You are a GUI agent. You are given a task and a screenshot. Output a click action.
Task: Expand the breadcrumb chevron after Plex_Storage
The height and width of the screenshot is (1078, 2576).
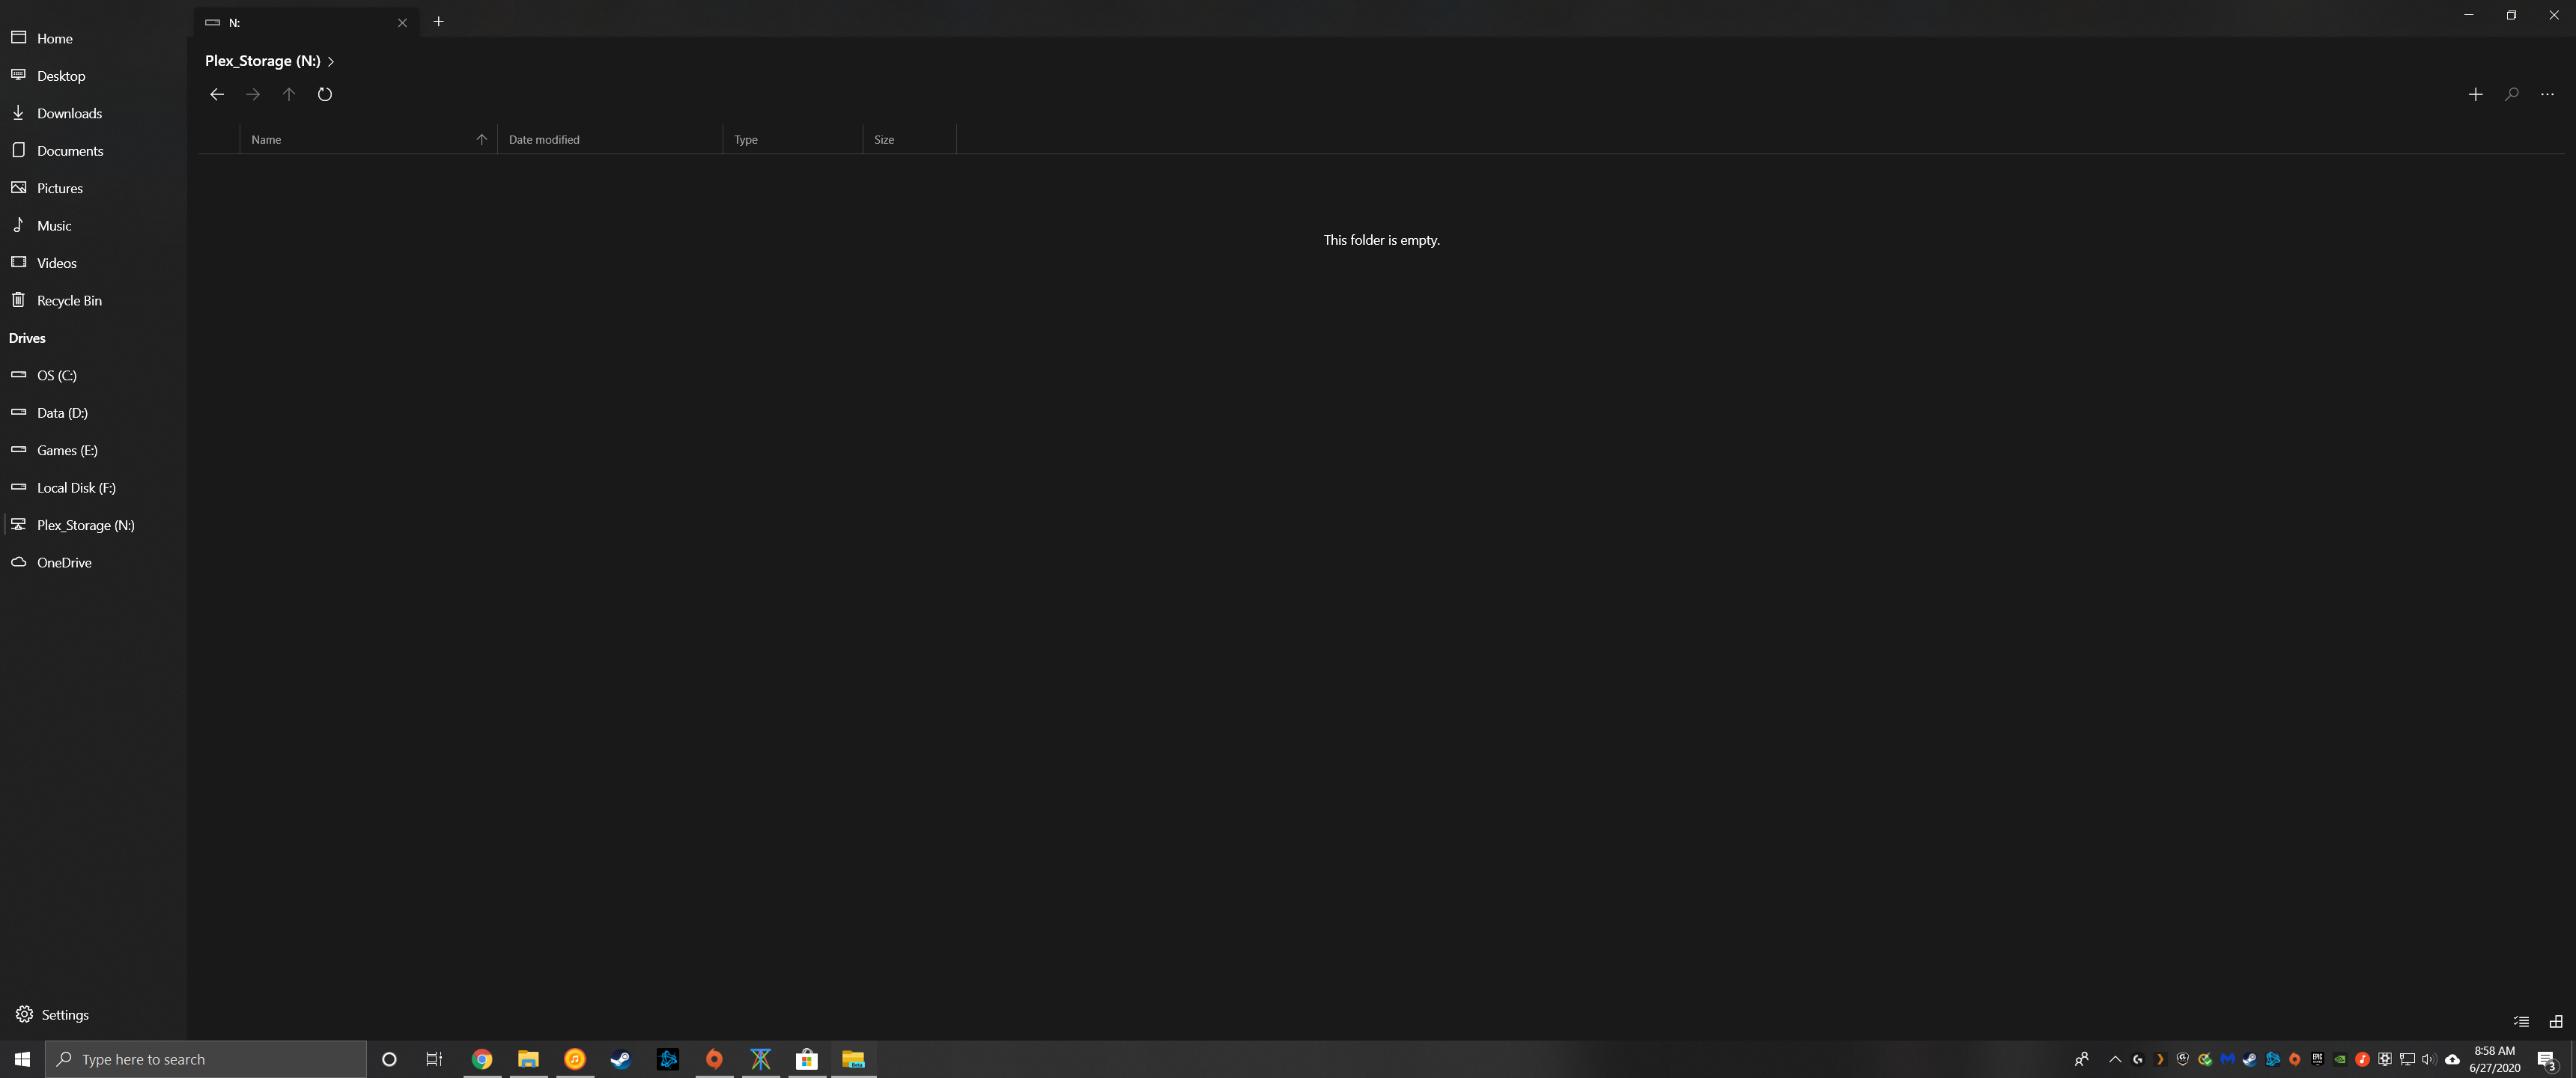[x=331, y=62]
